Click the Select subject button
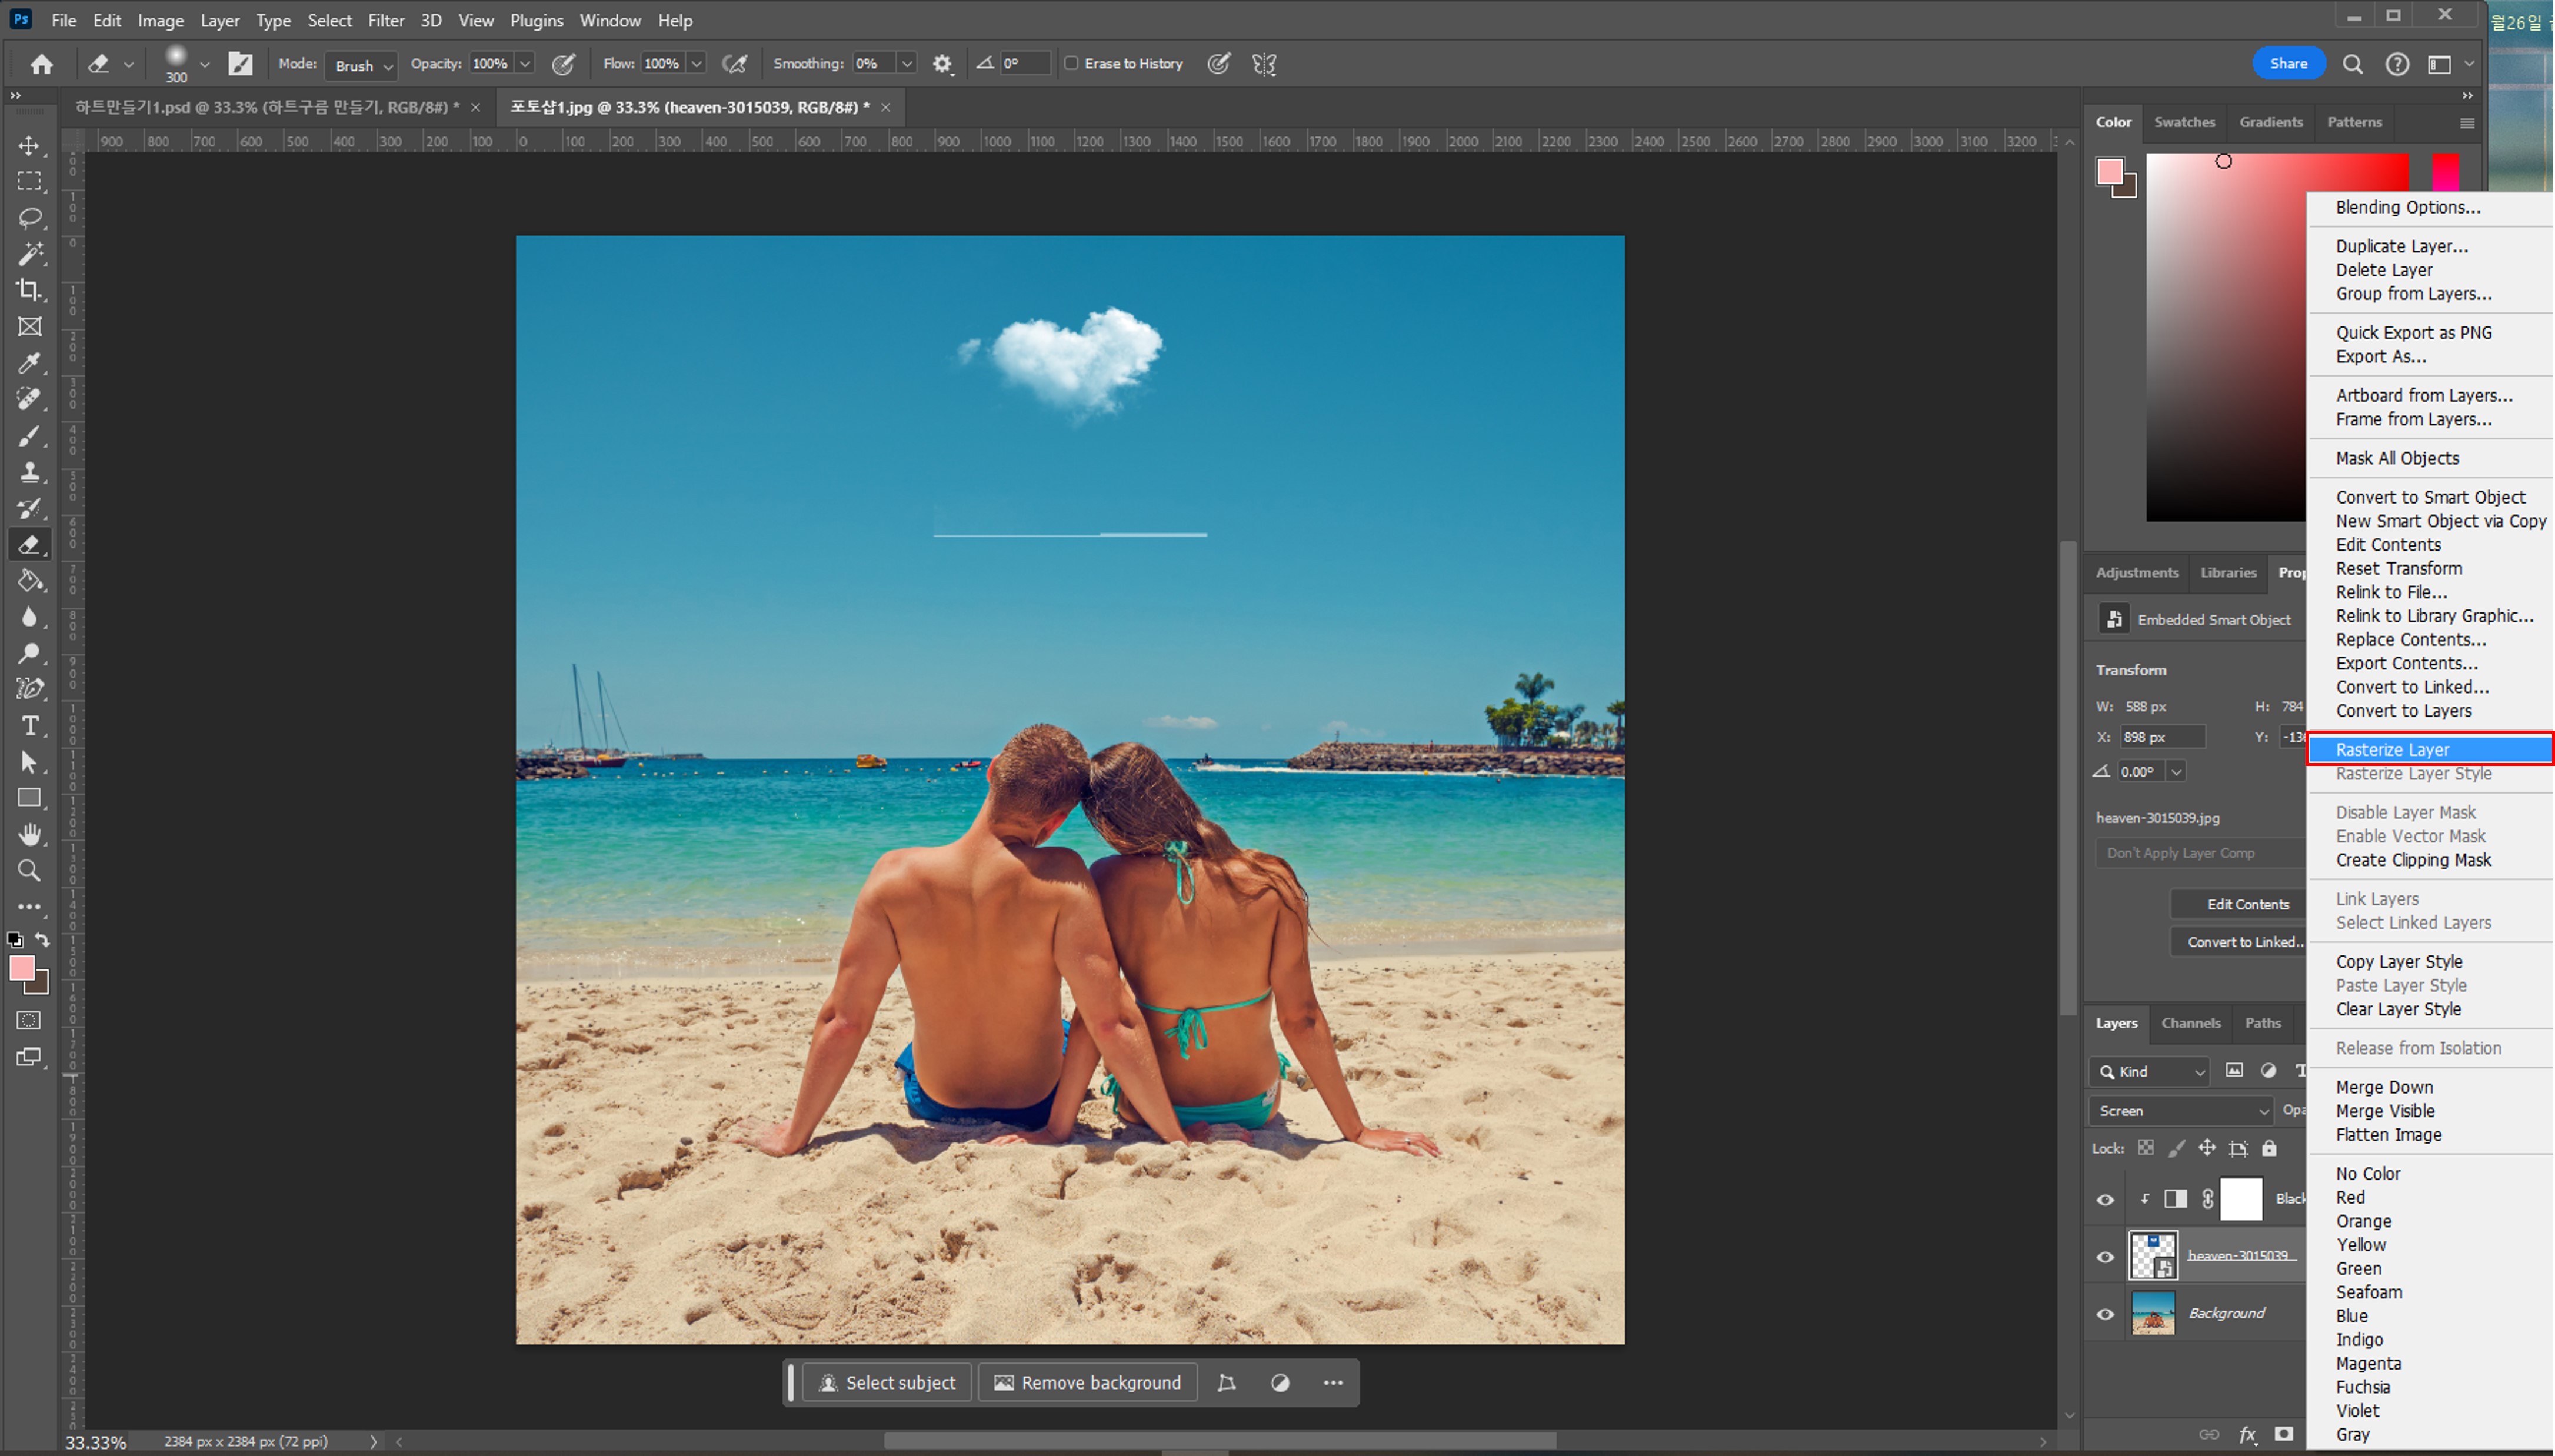This screenshot has width=2555, height=1456. click(x=887, y=1383)
